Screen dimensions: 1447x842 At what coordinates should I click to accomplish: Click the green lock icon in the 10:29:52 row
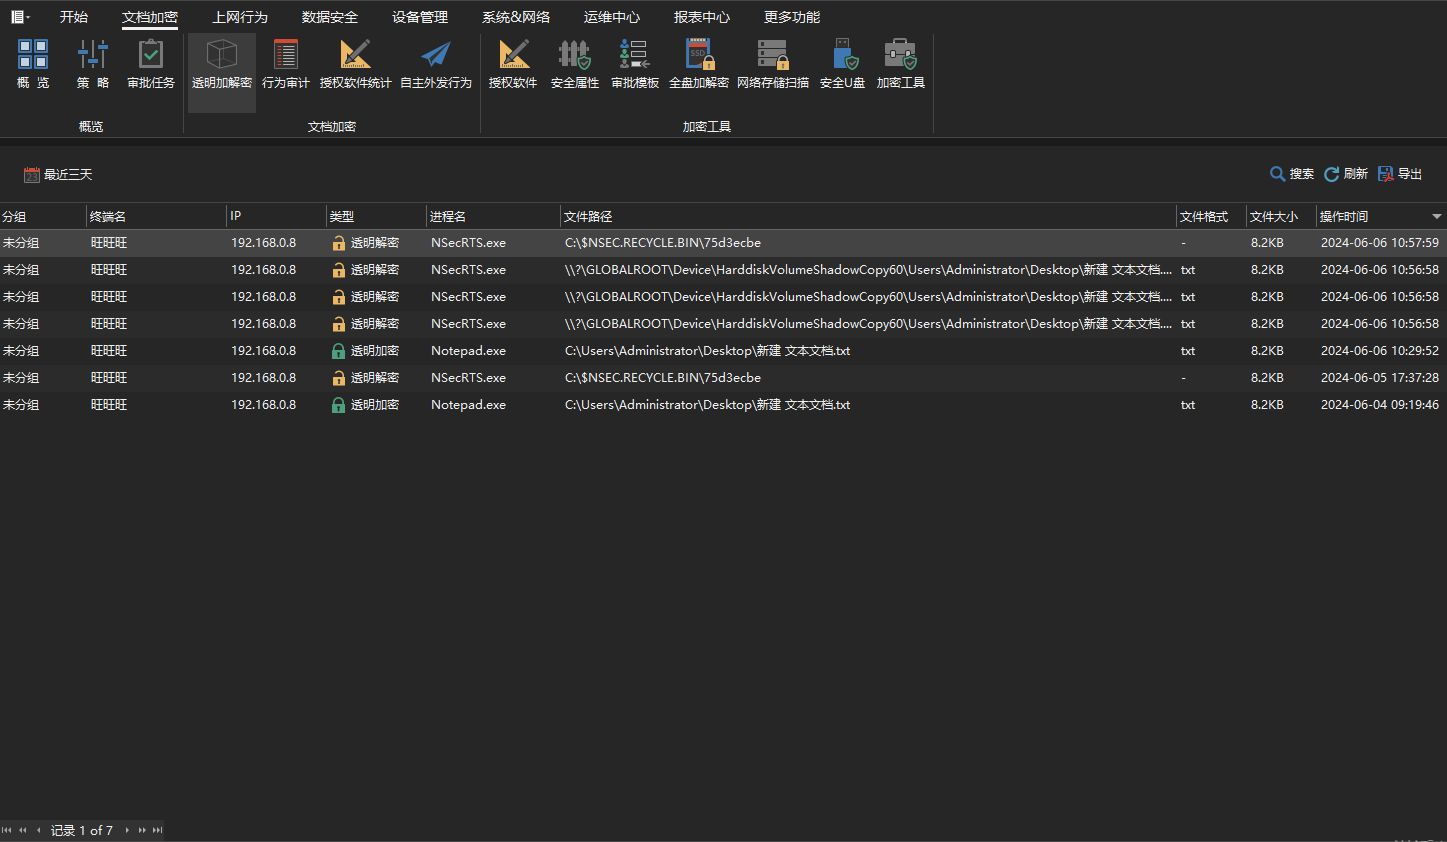(338, 351)
